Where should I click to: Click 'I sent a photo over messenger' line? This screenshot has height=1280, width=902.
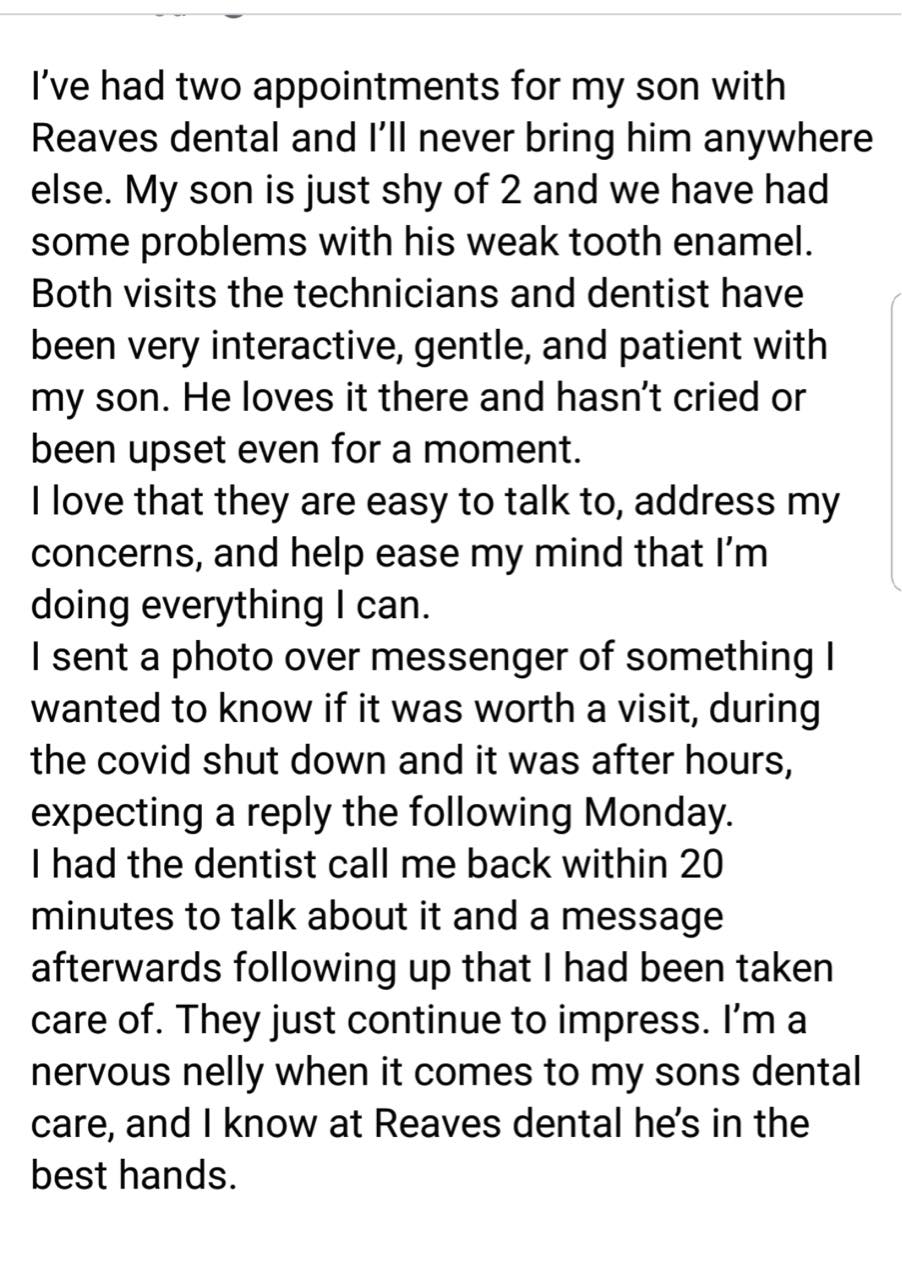click(x=436, y=658)
